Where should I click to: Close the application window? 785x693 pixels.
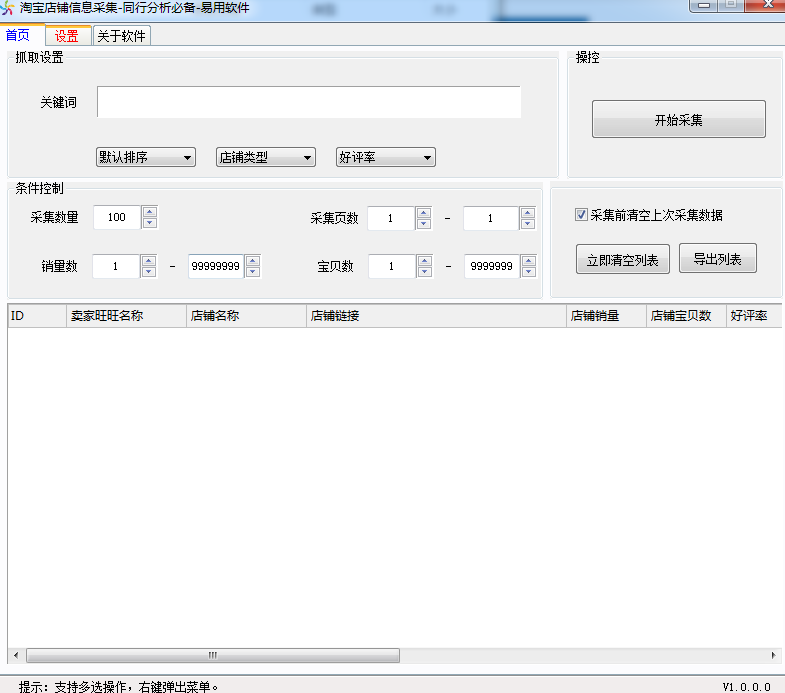tap(765, 6)
